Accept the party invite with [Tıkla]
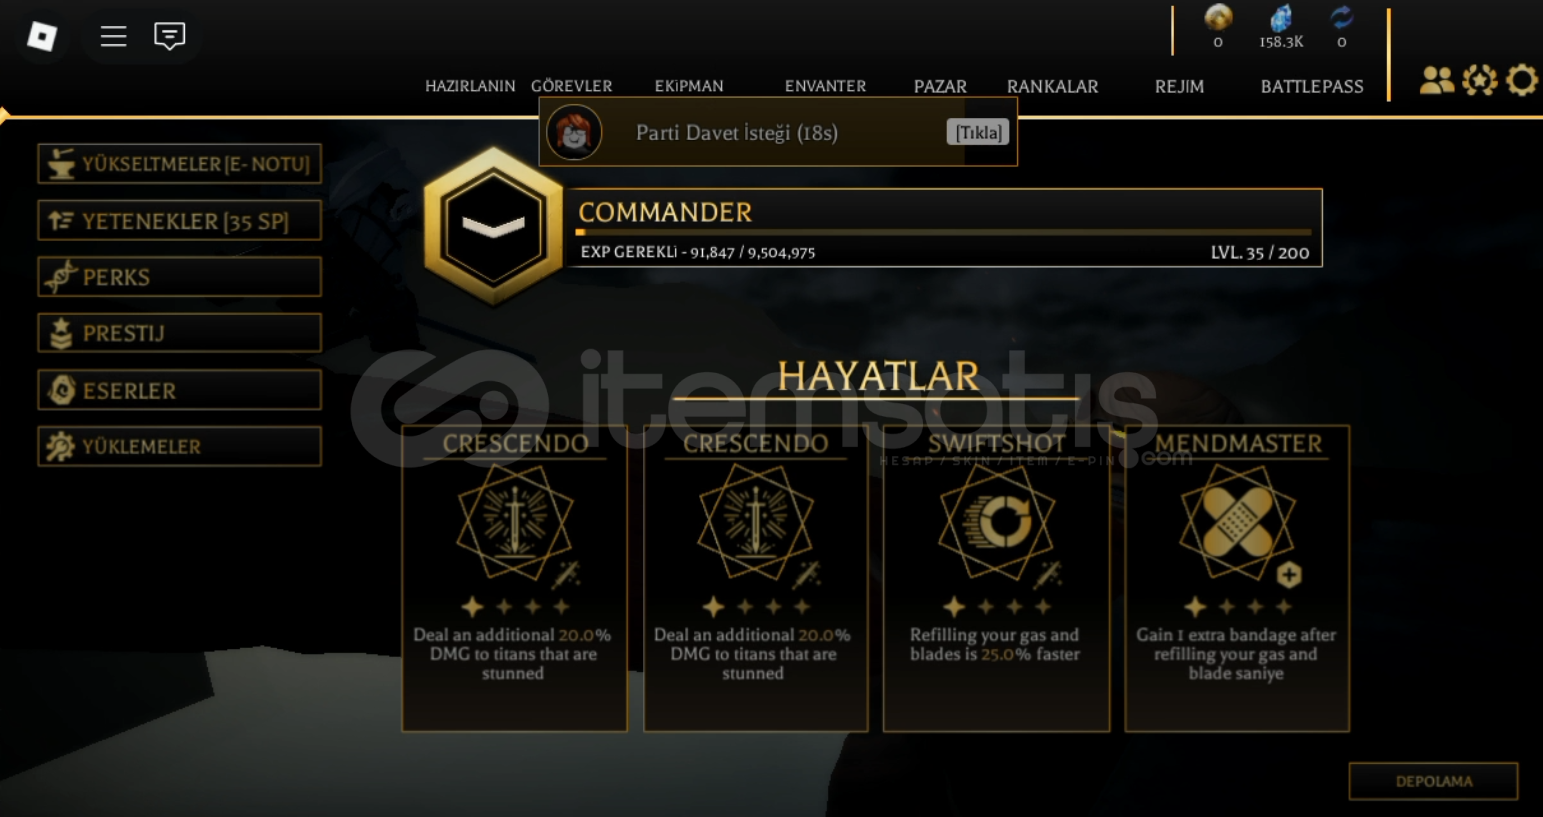This screenshot has width=1543, height=817. (x=977, y=132)
